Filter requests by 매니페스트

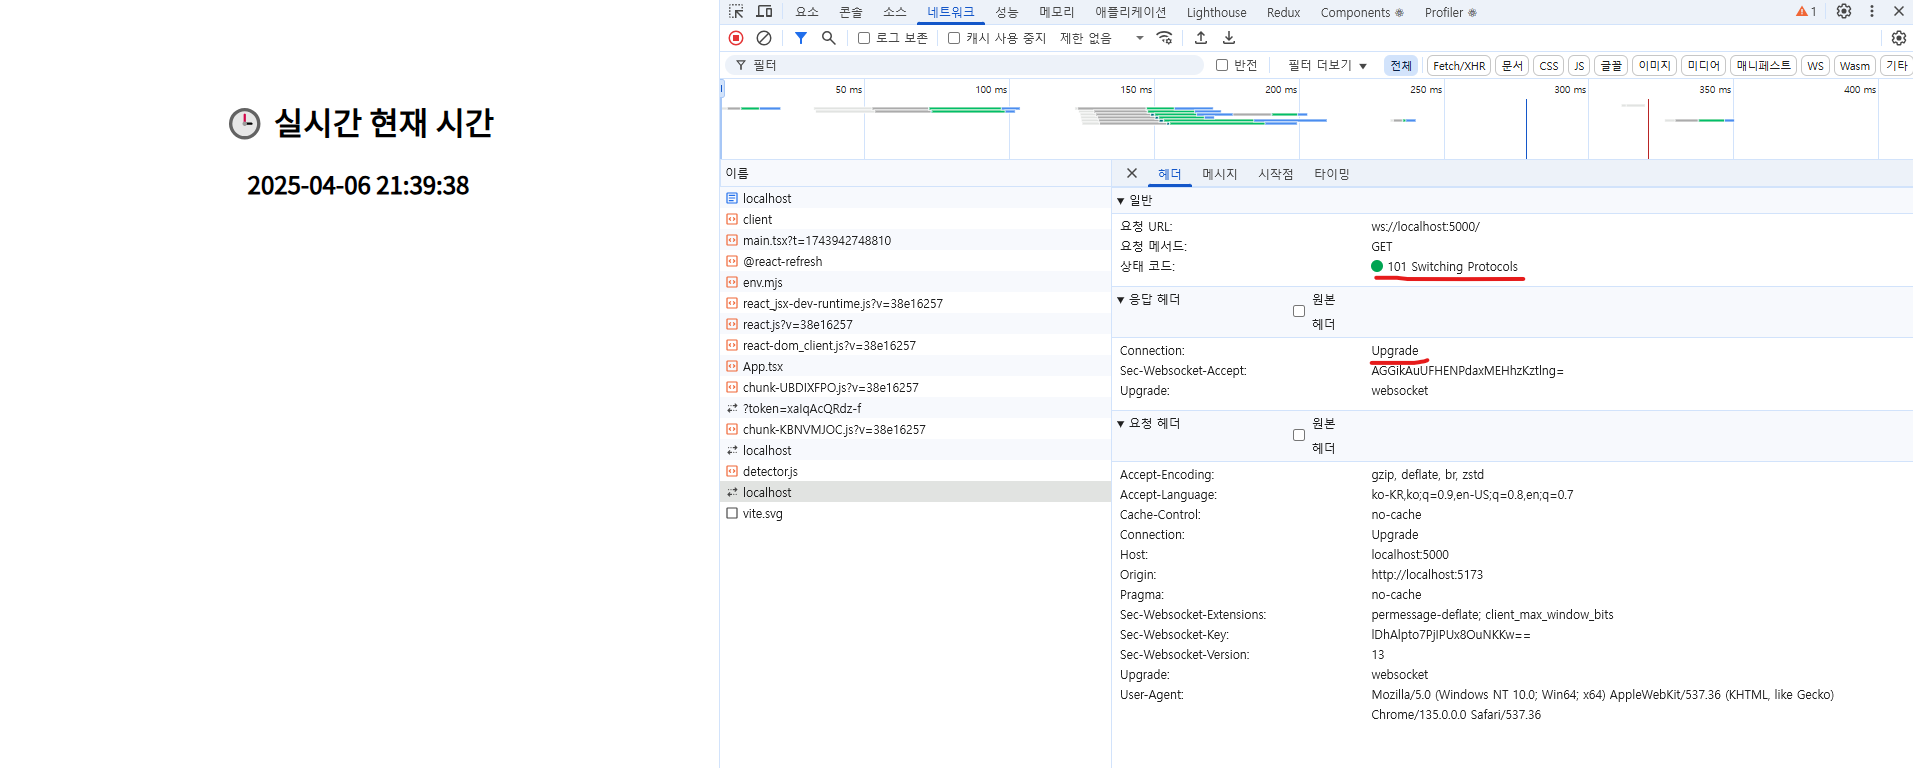1764,65
